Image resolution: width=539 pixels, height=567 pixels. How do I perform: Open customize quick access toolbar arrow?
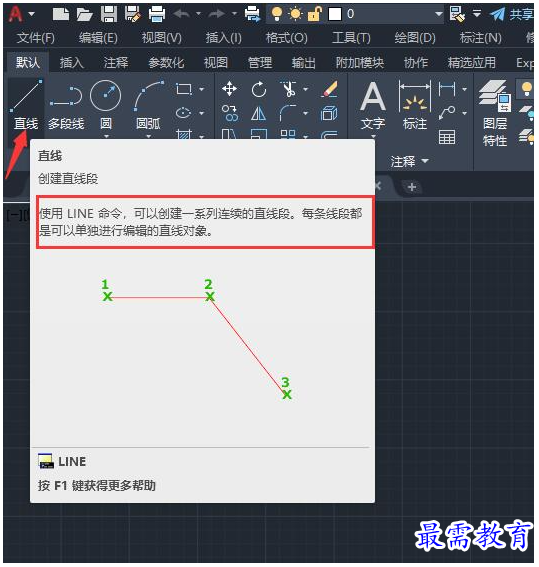pyautogui.click(x=477, y=14)
